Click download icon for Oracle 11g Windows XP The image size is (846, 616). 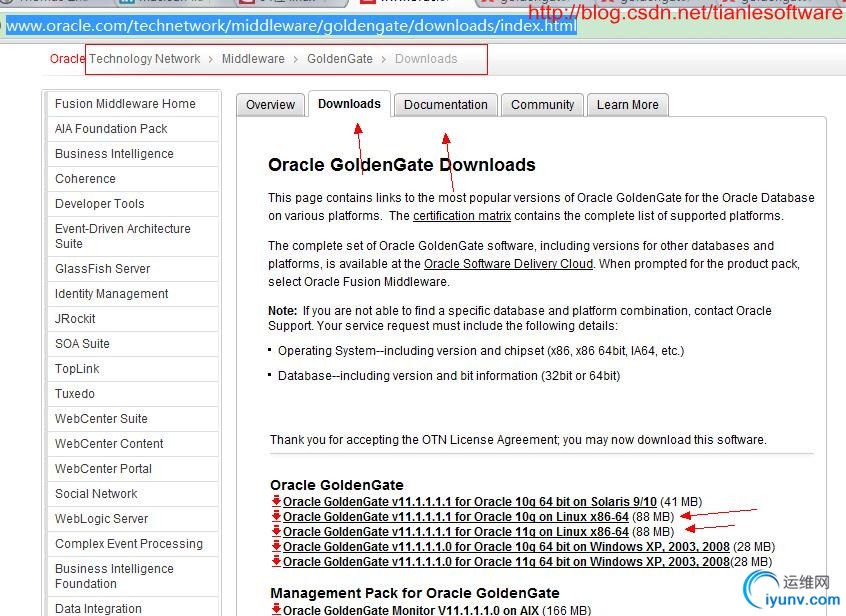276,561
